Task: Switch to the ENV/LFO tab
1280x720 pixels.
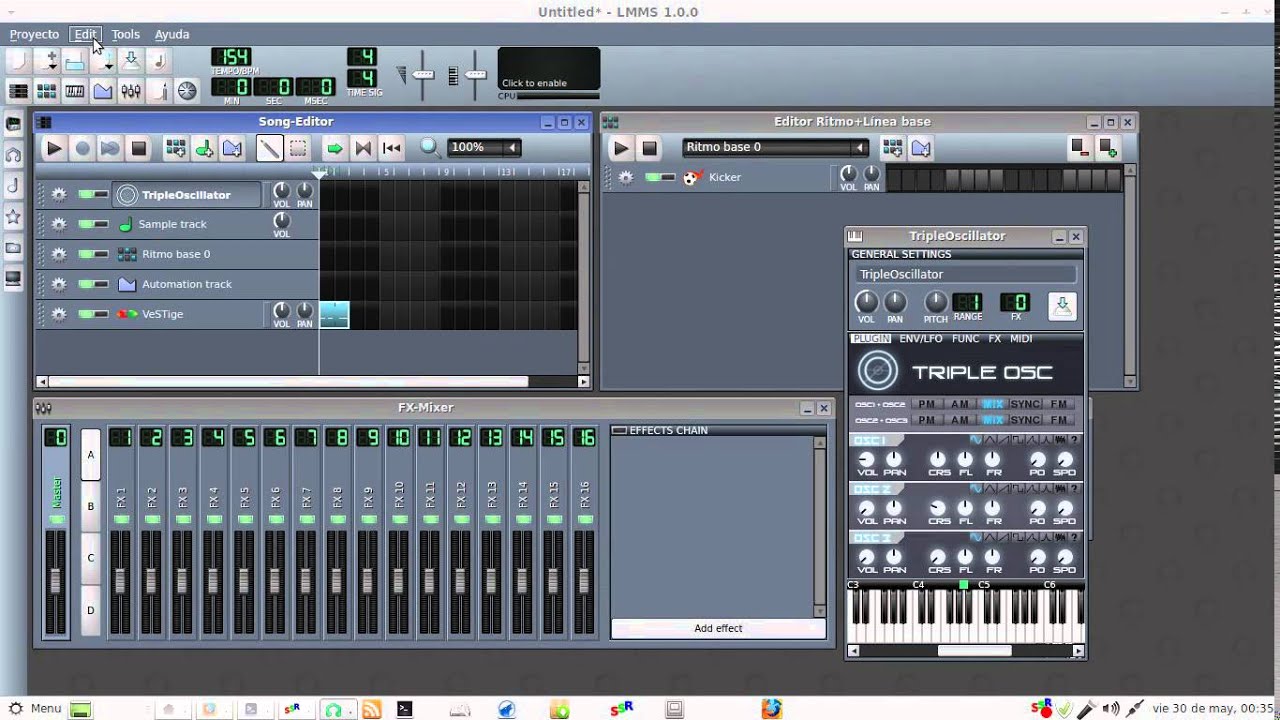Action: (x=920, y=339)
